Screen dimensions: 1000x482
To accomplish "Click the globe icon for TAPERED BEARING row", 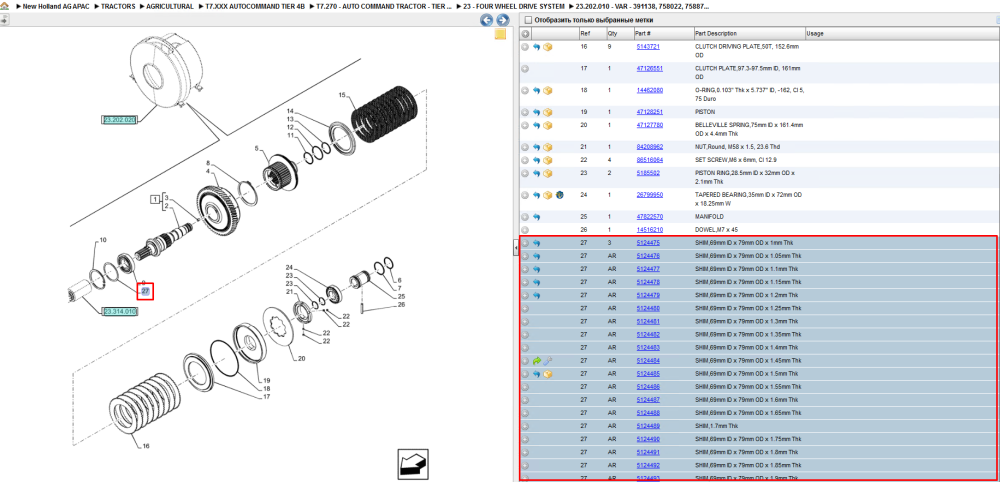I will (558, 195).
